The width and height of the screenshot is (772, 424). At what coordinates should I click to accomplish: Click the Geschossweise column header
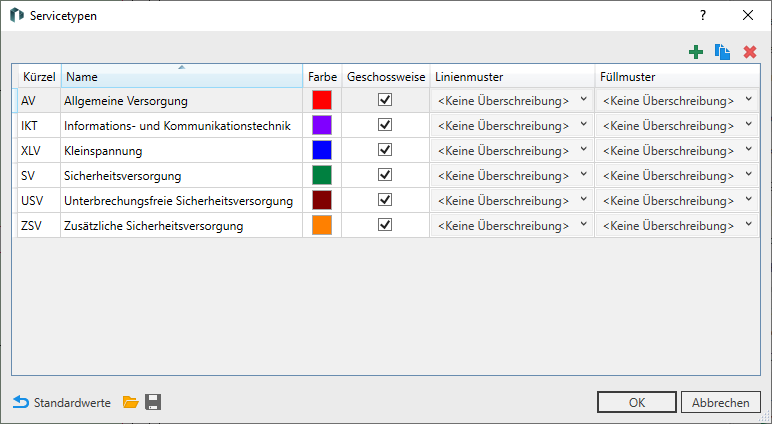pyautogui.click(x=386, y=76)
